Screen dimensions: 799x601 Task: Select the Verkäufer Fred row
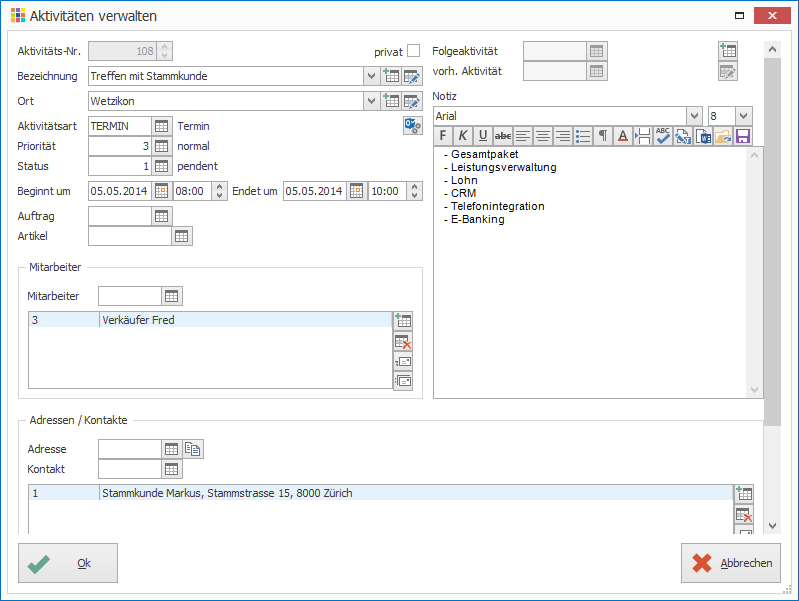210,320
